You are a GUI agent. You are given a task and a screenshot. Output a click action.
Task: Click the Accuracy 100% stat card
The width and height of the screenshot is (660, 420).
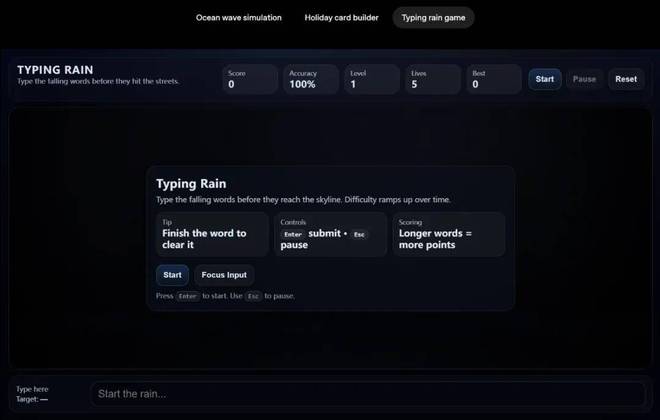point(311,79)
